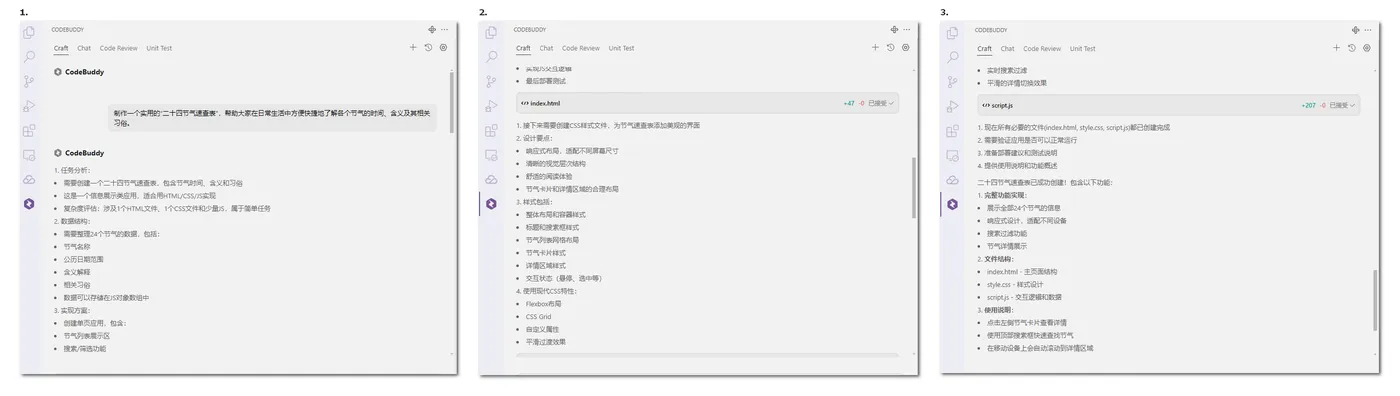Open the Unit Test tab in screenshot 1
This screenshot has width=1400, height=396.
tap(159, 48)
